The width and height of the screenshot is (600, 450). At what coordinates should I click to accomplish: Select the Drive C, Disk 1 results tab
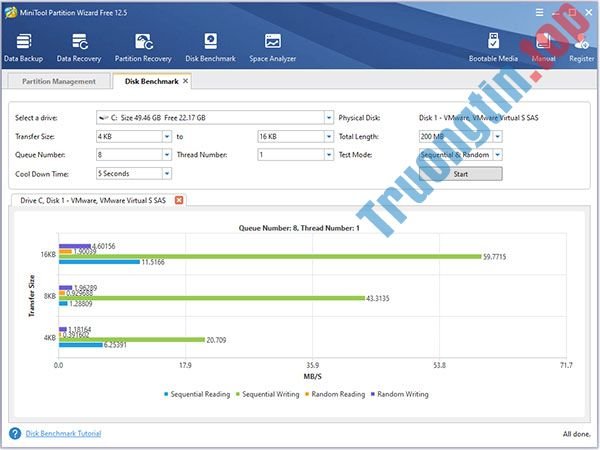pos(92,200)
